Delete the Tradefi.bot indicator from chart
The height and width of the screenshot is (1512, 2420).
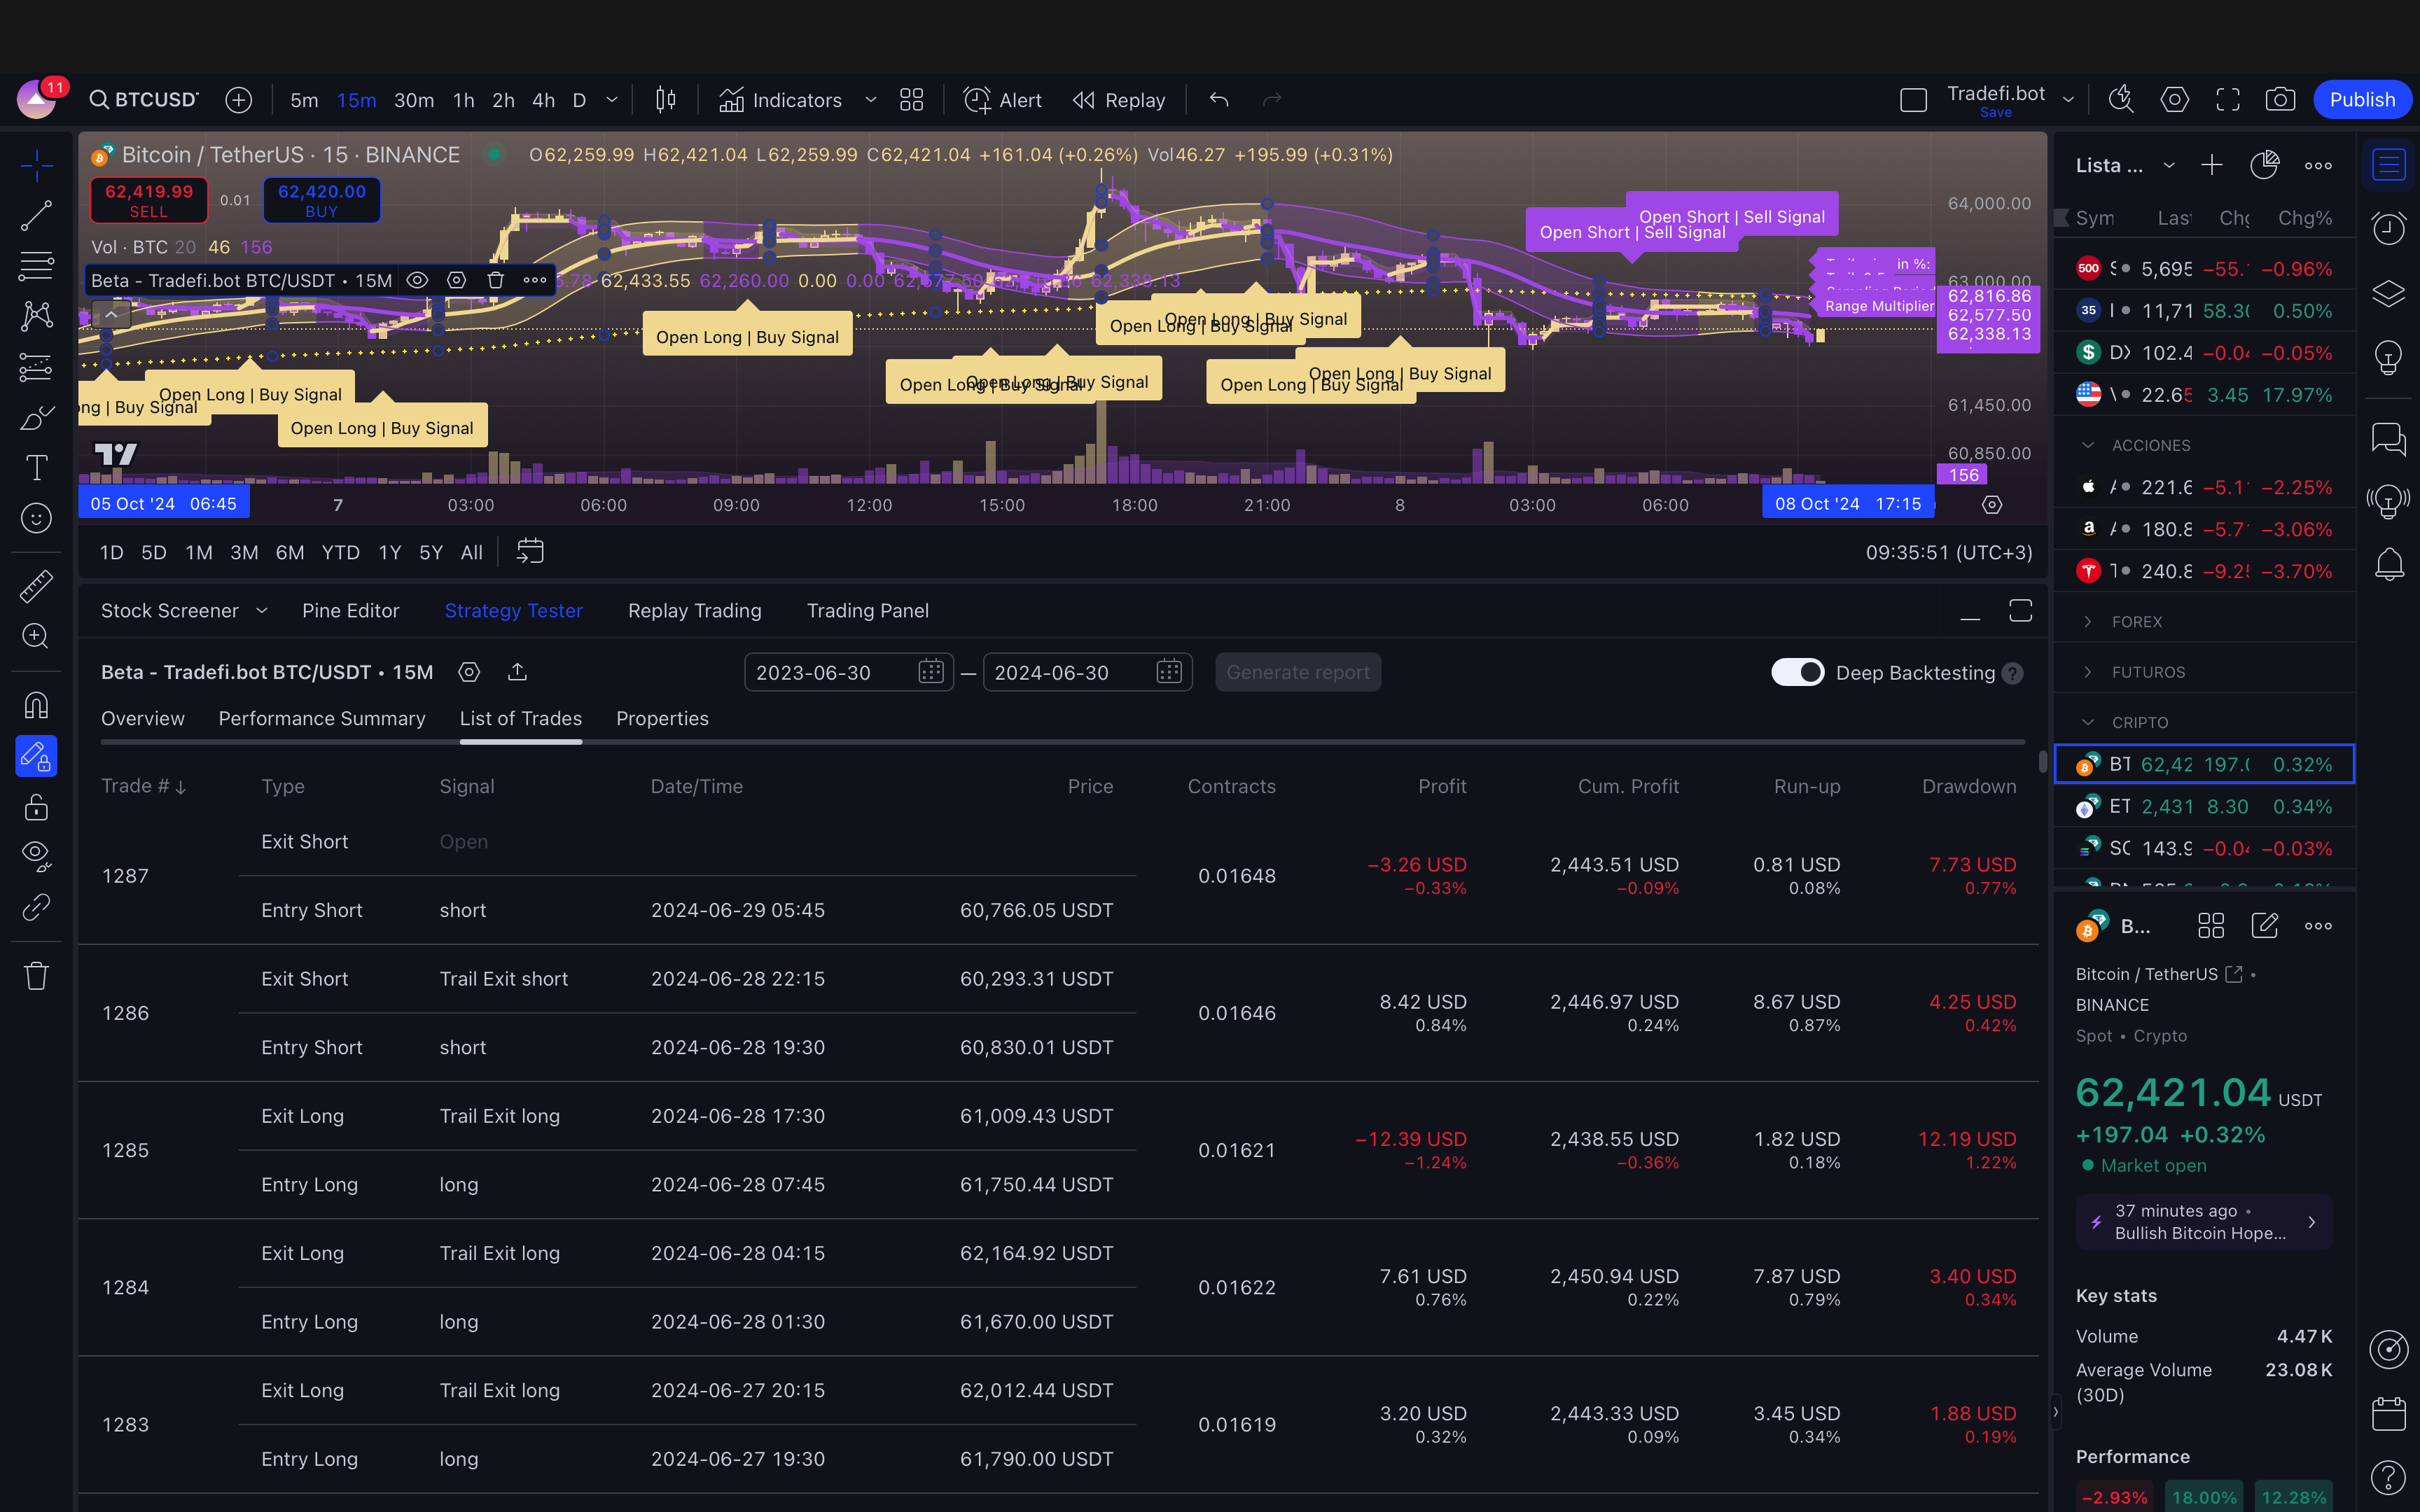(x=495, y=280)
